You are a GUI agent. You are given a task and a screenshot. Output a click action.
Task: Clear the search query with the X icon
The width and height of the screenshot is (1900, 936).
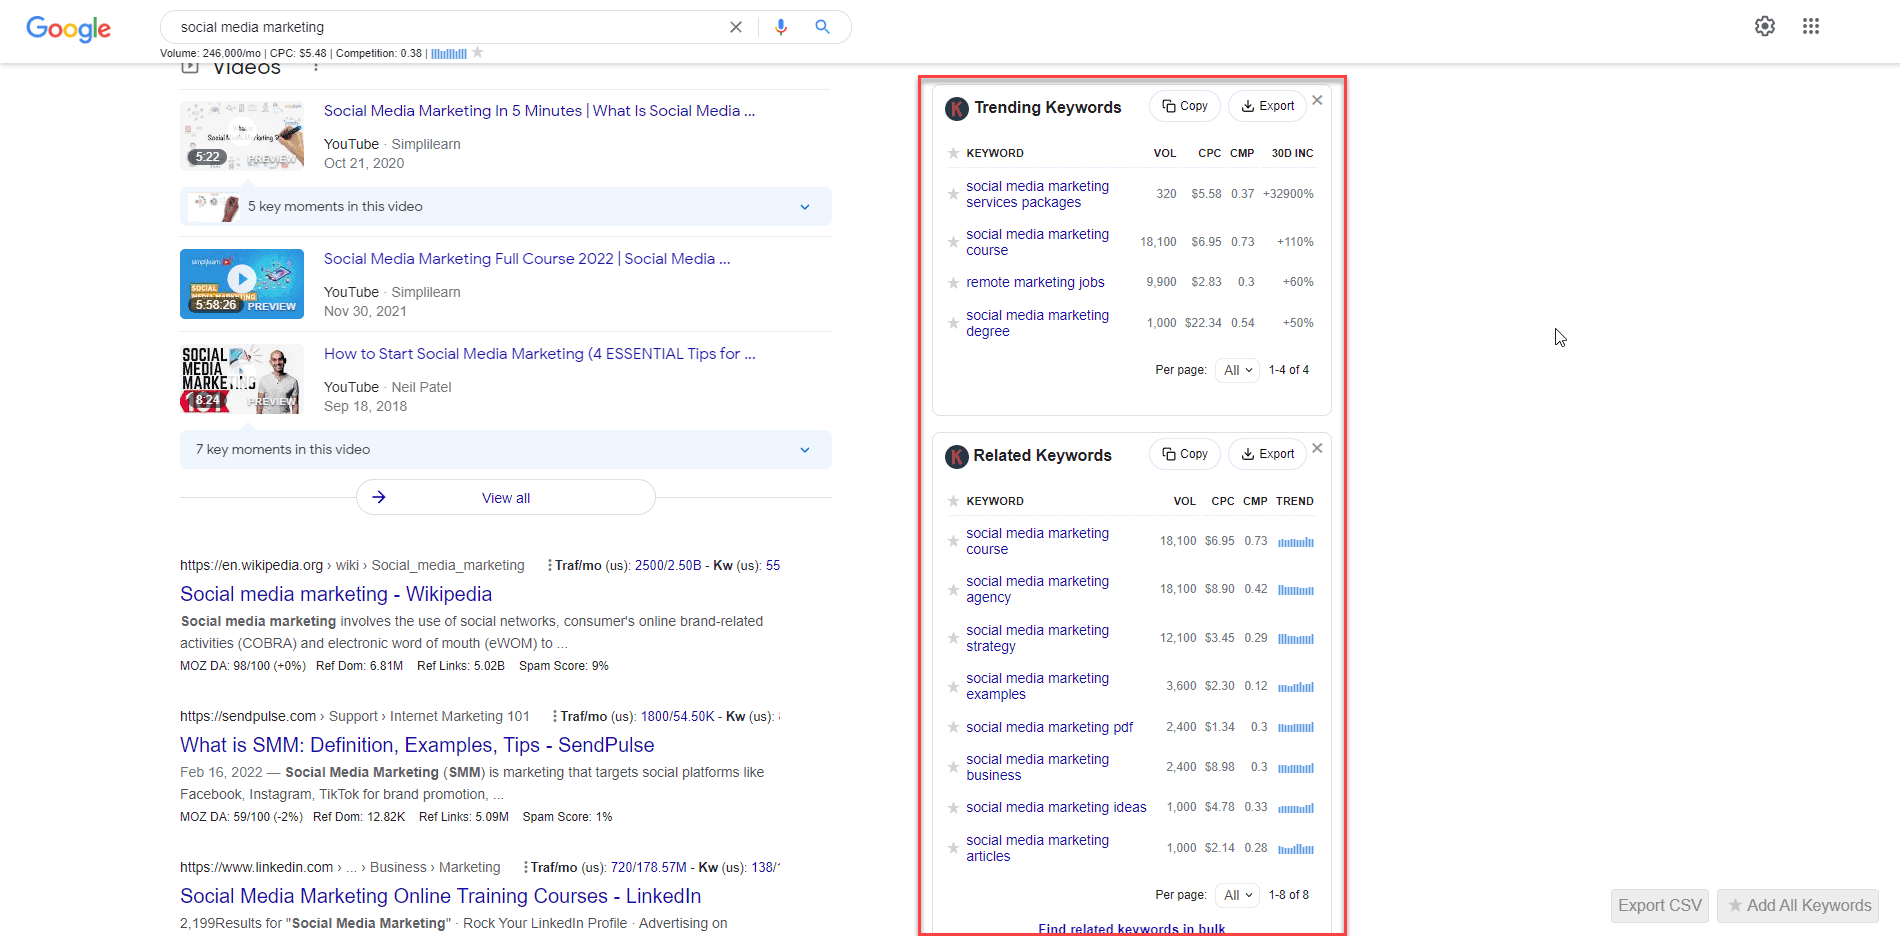click(736, 27)
